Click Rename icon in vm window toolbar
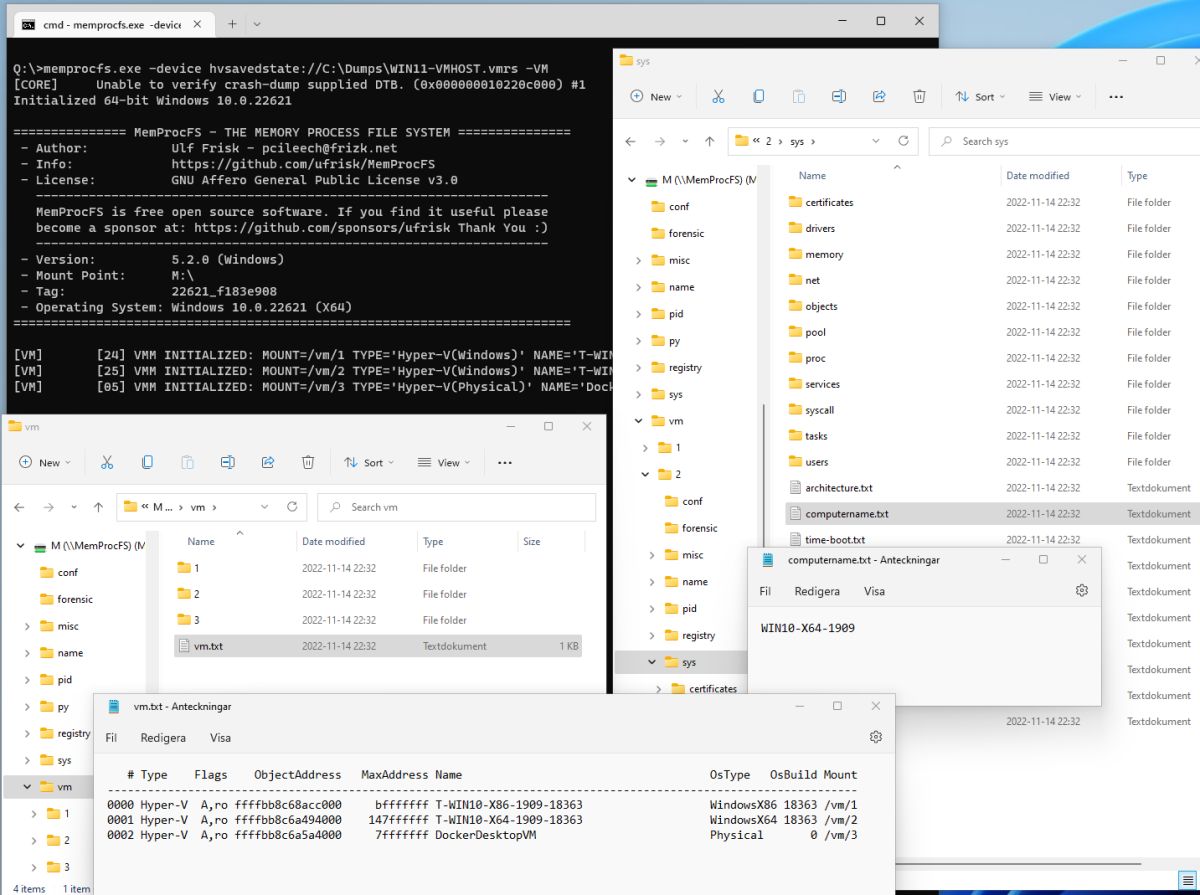This screenshot has height=895, width=1200. [x=228, y=462]
